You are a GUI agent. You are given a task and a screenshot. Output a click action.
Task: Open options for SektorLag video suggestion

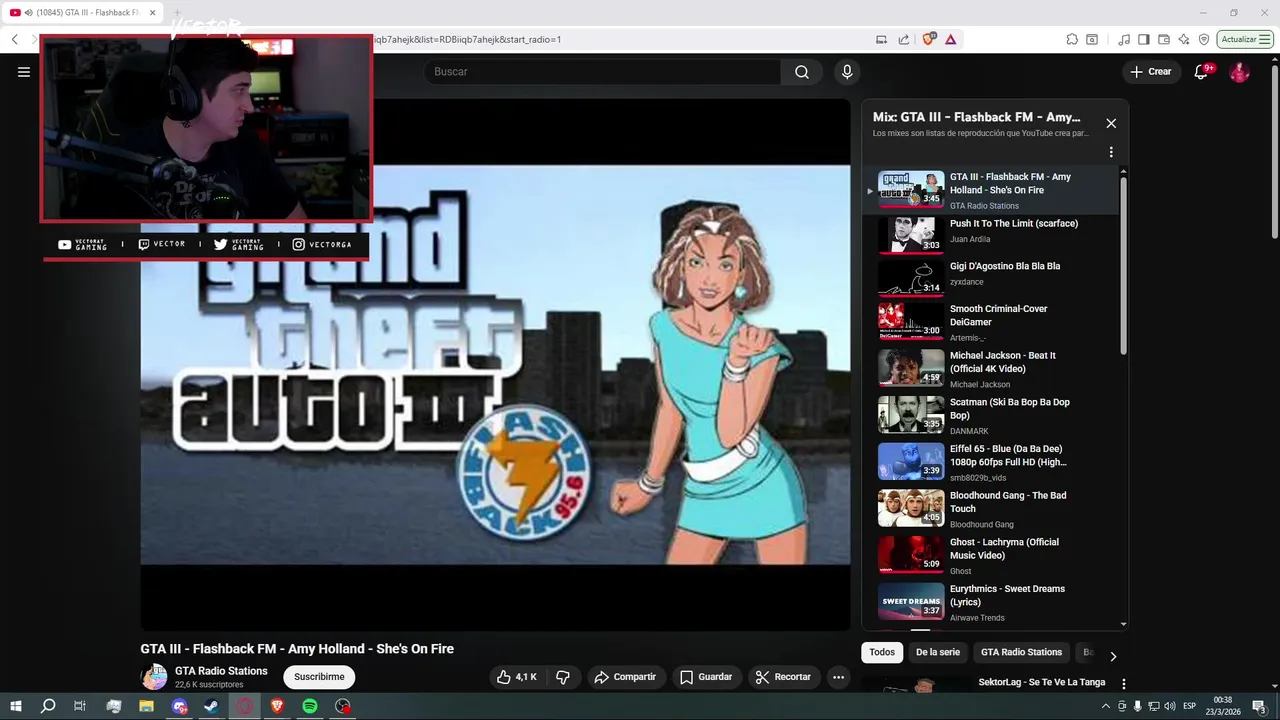click(x=1123, y=684)
